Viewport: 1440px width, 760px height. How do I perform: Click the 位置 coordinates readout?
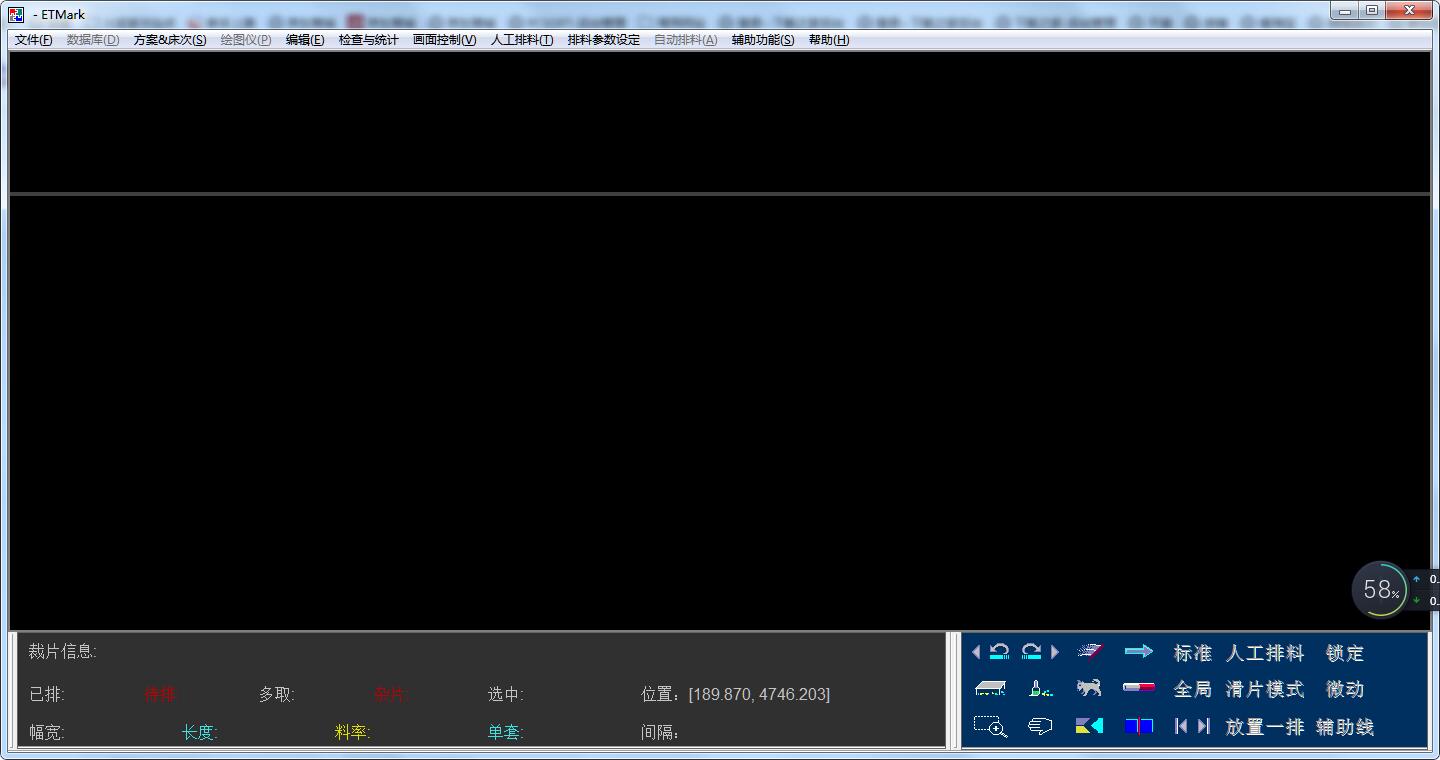point(735,694)
